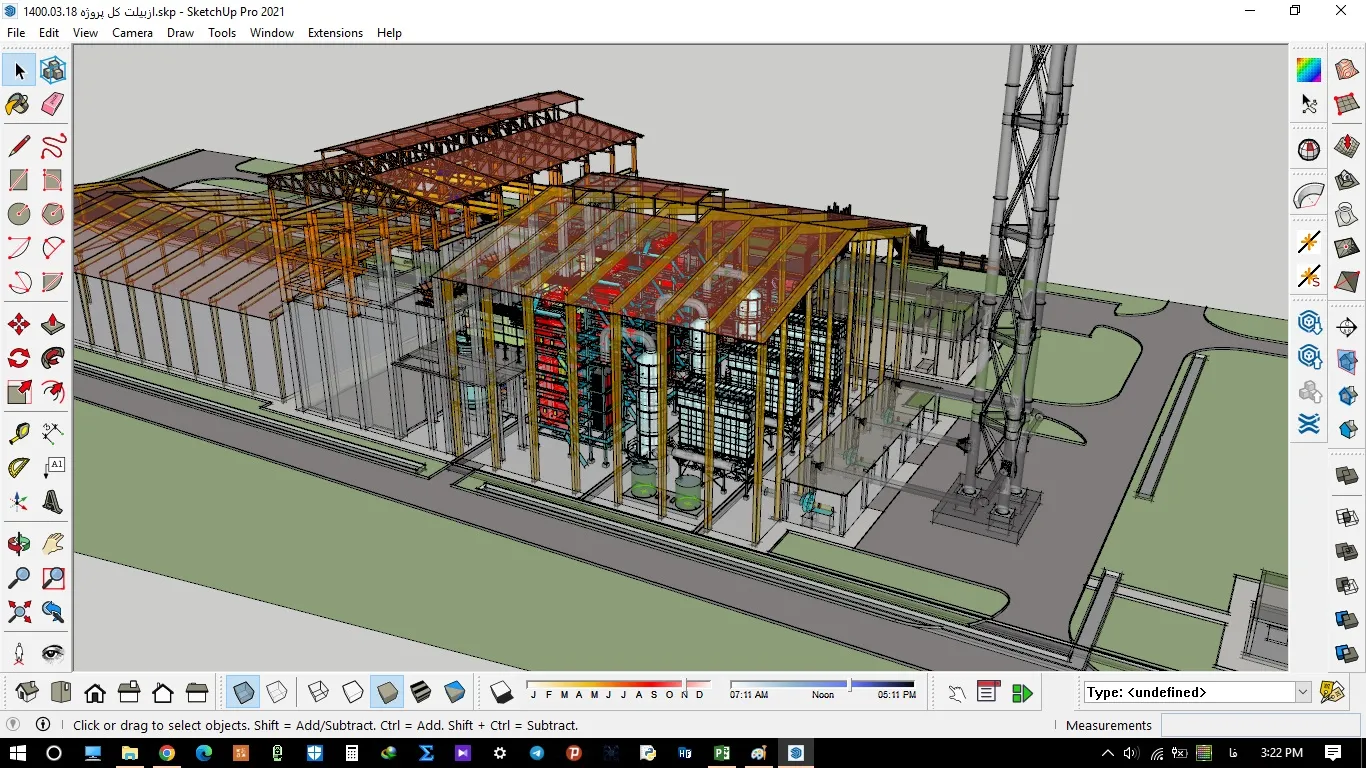This screenshot has width=1366, height=768.
Task: Pick the Paint Bucket tool
Action: [x=18, y=104]
